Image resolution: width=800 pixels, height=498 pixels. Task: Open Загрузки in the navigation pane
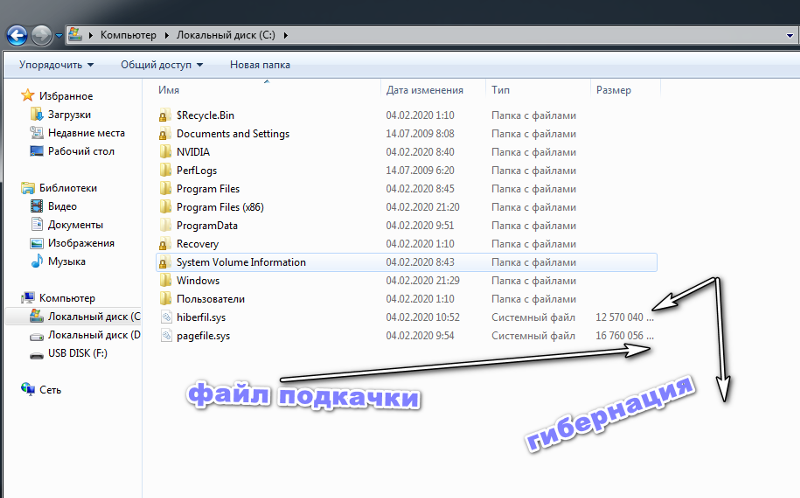coord(69,114)
